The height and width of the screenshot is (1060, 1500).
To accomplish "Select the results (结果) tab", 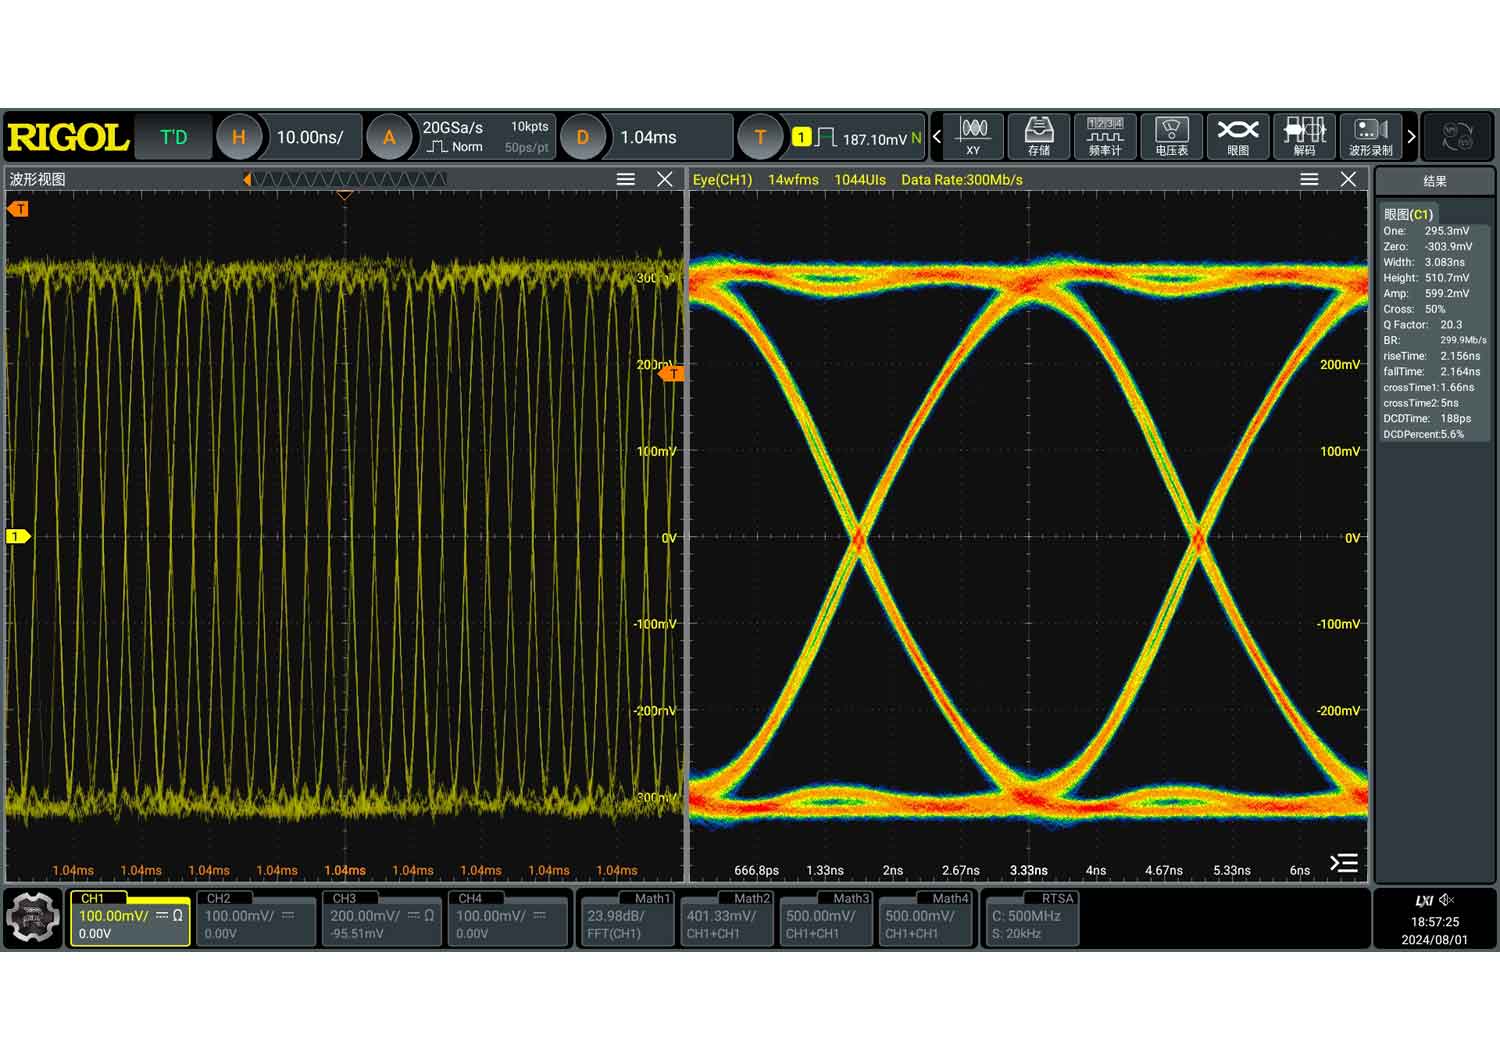I will pyautogui.click(x=1435, y=181).
